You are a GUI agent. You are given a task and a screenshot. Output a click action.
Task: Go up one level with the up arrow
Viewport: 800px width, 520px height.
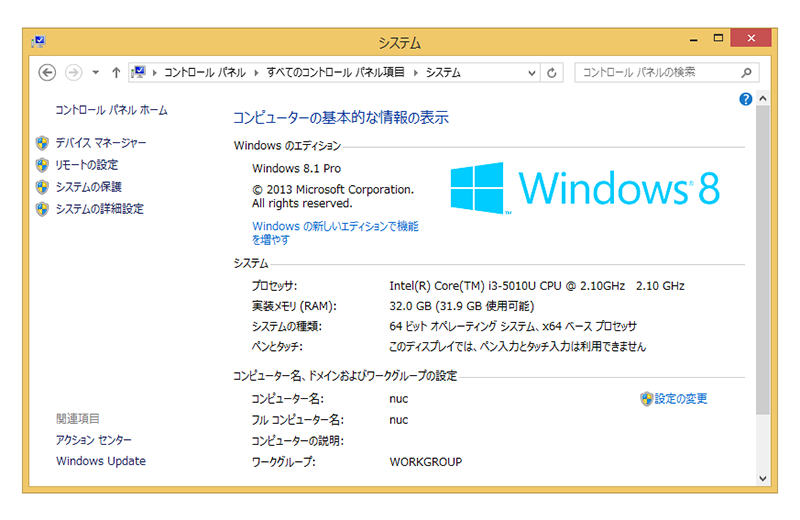click(x=116, y=72)
